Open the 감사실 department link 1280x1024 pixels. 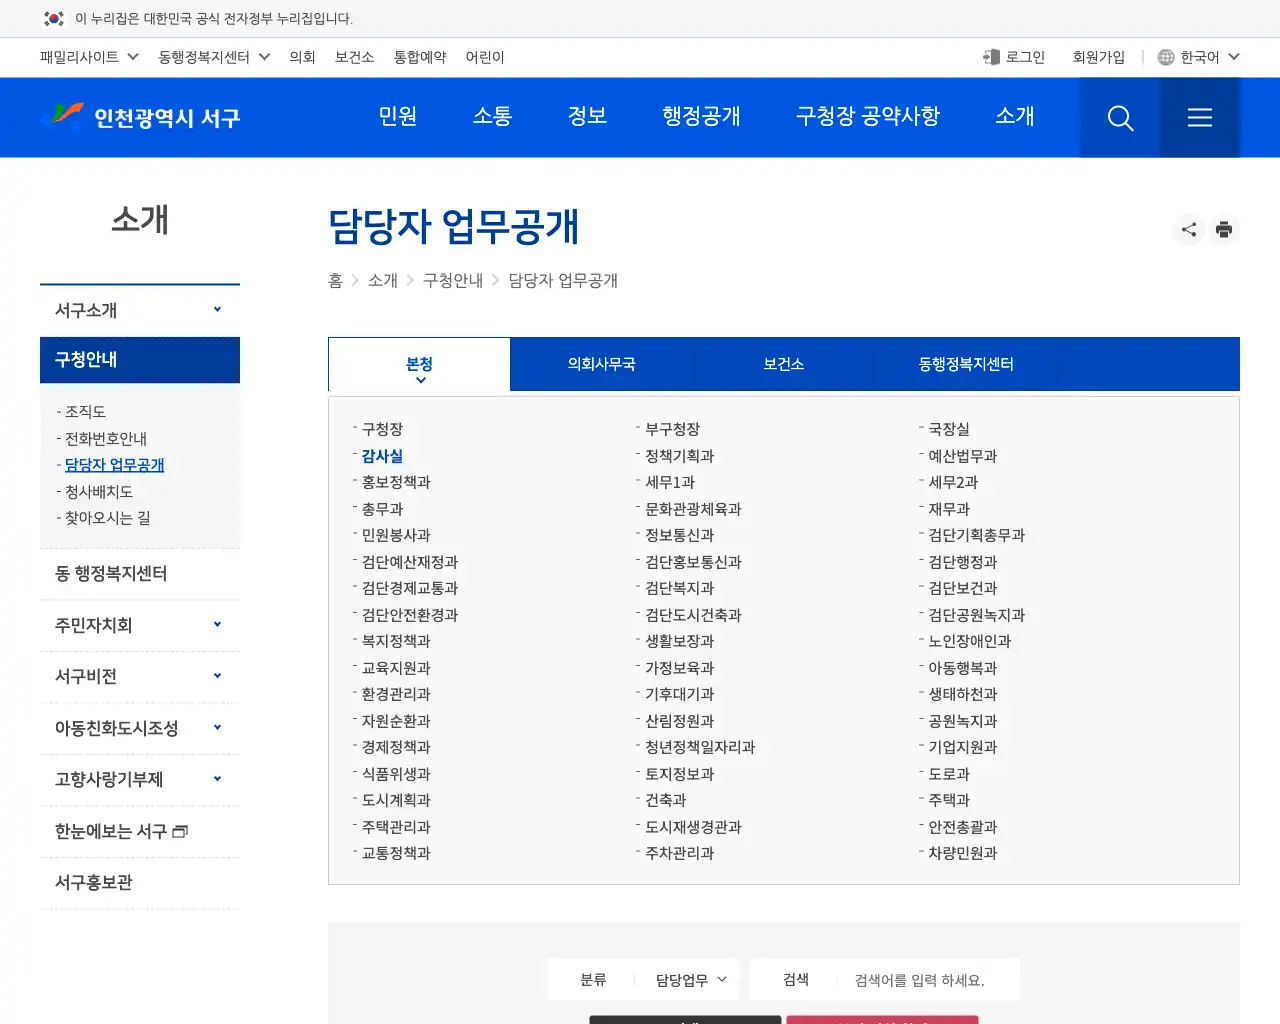pos(381,456)
